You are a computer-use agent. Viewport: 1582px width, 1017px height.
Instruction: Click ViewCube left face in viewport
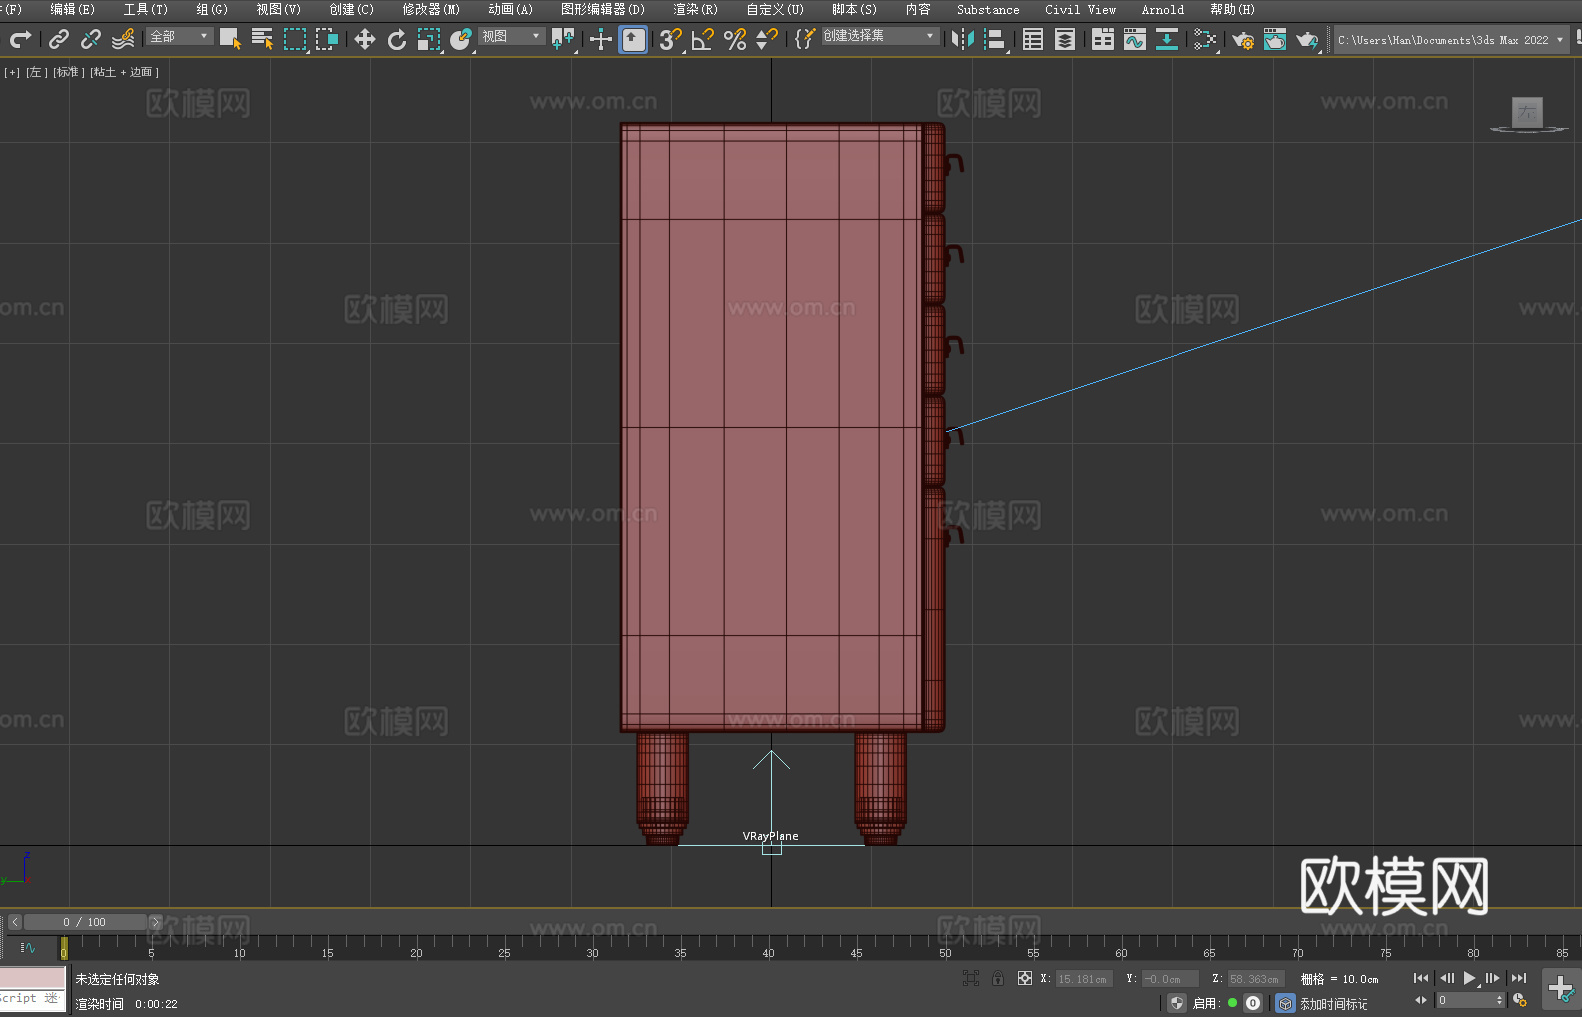tap(1527, 112)
